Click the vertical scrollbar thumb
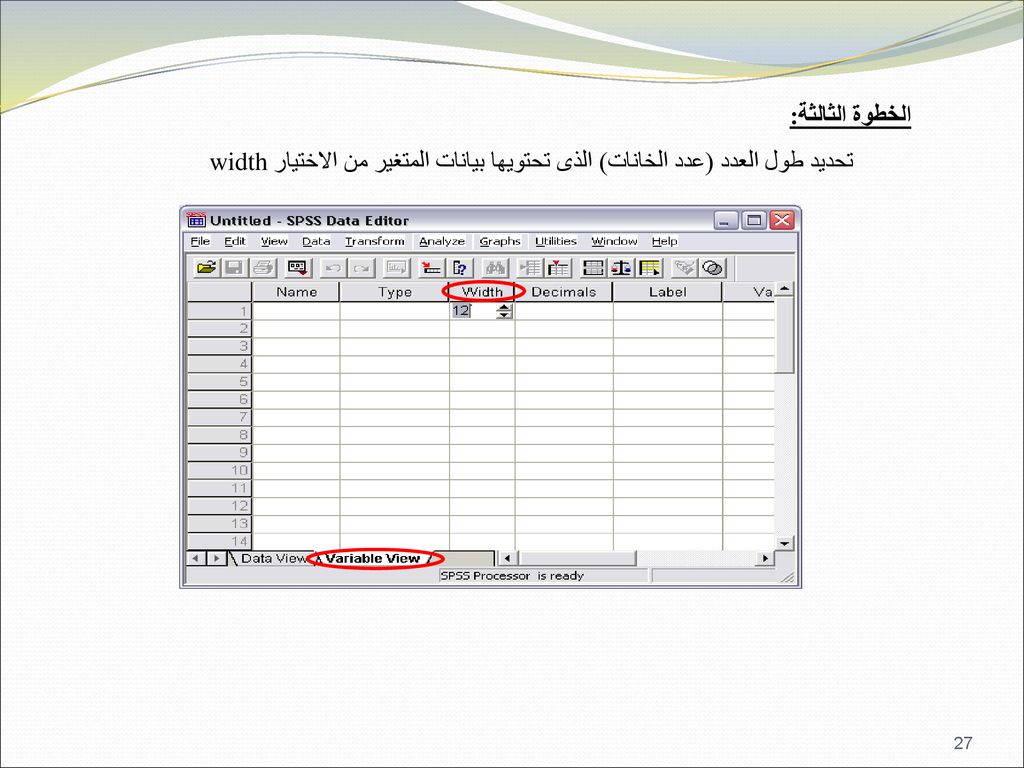Viewport: 1024px width, 768px height. pos(784,334)
